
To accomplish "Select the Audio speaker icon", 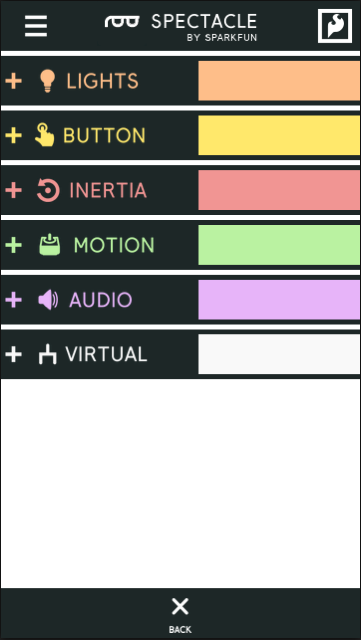I will point(48,300).
